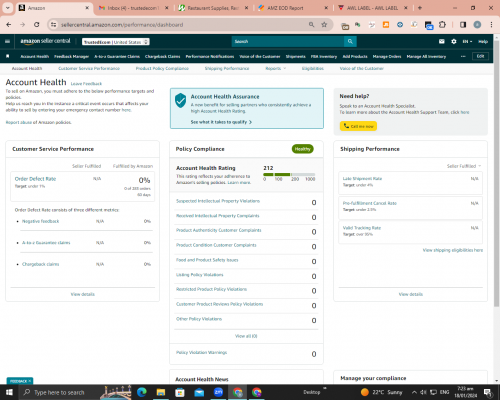
Task: Open the Chrome profile avatar
Action: pos(477,25)
